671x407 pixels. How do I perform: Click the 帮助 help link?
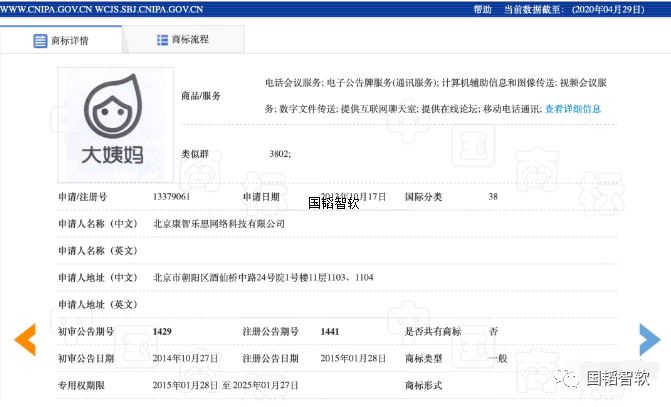(482, 9)
